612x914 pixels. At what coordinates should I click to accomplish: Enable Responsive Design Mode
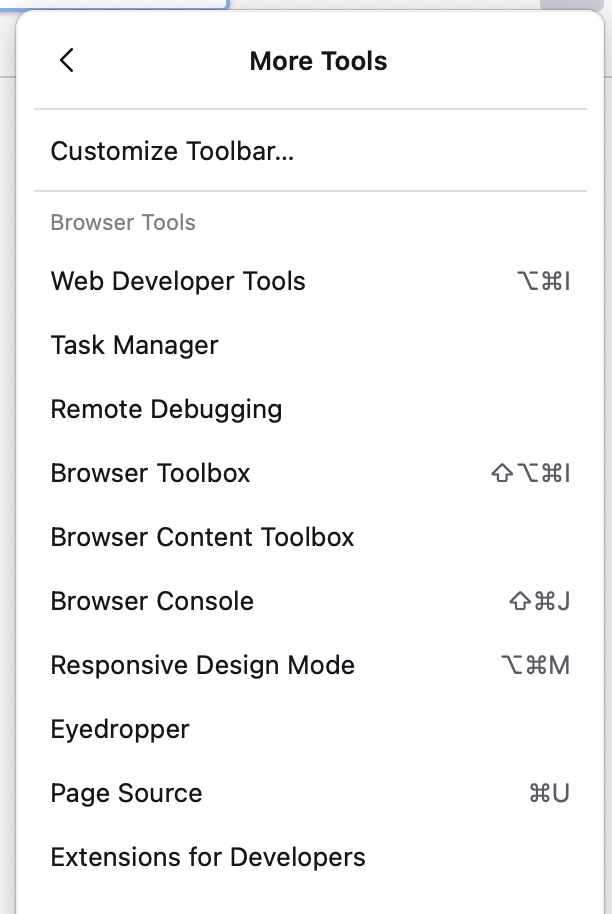(202, 665)
